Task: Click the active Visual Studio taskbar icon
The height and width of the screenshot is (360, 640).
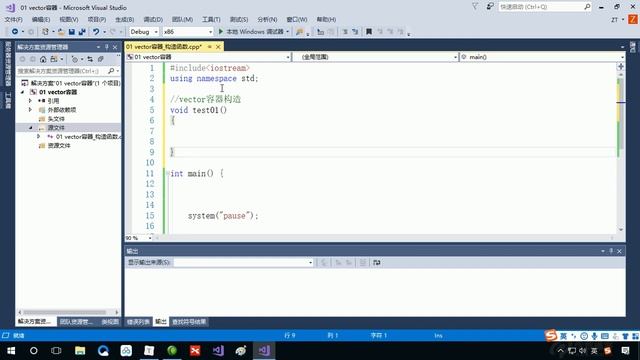Action: point(264,351)
